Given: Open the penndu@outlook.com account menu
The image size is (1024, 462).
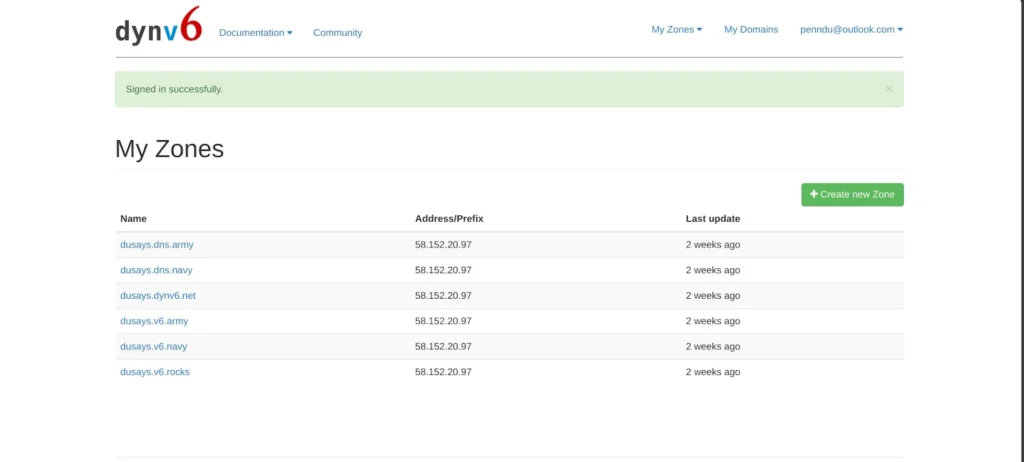Looking at the screenshot, I should 850,30.
